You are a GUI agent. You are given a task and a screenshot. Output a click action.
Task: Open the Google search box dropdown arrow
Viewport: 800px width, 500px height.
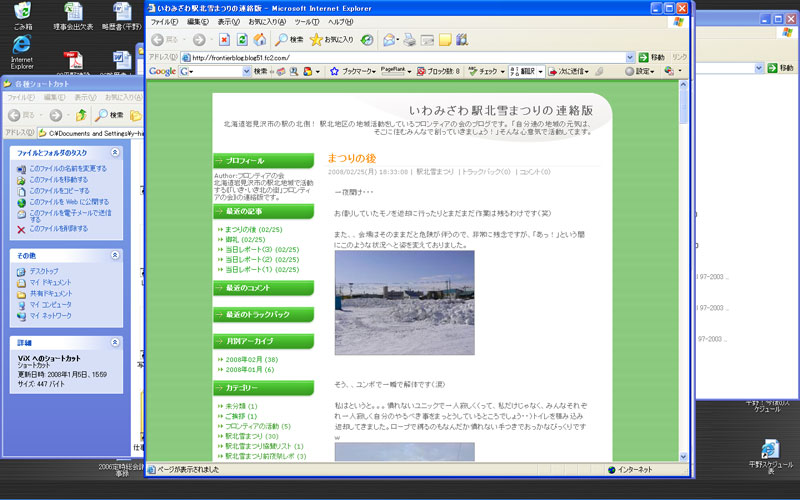tap(246, 71)
